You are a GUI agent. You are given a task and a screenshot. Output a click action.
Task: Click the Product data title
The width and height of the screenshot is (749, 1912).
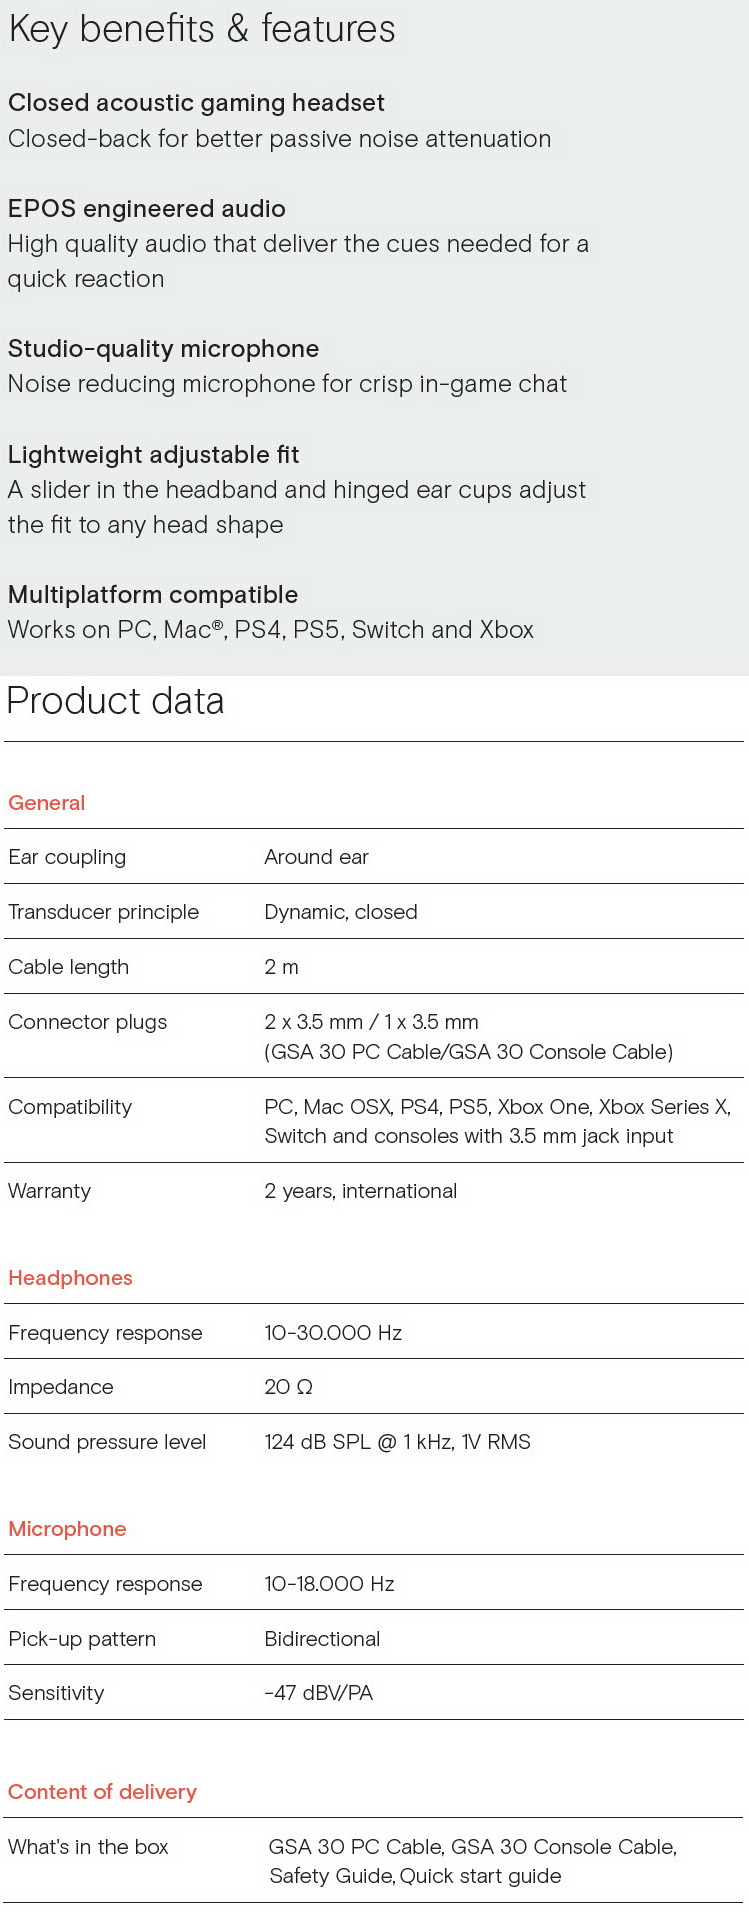(x=116, y=701)
